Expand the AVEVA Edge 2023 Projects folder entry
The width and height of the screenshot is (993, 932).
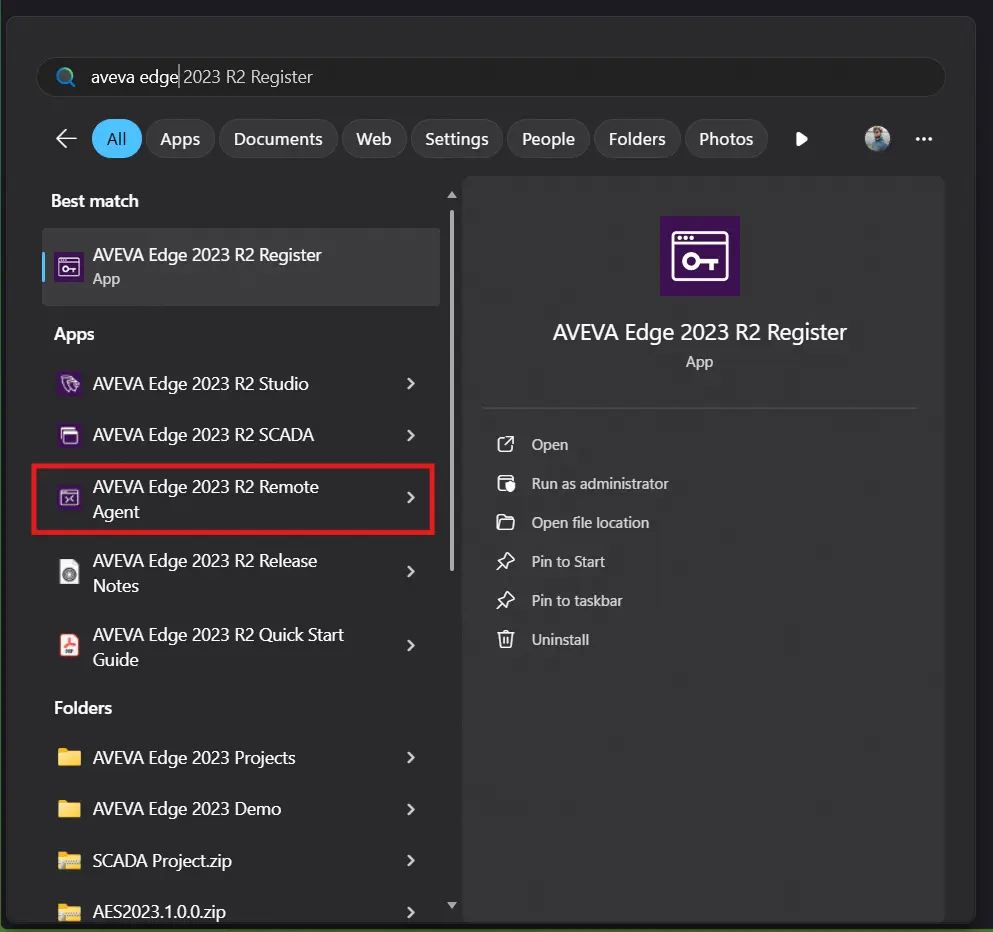tap(411, 758)
